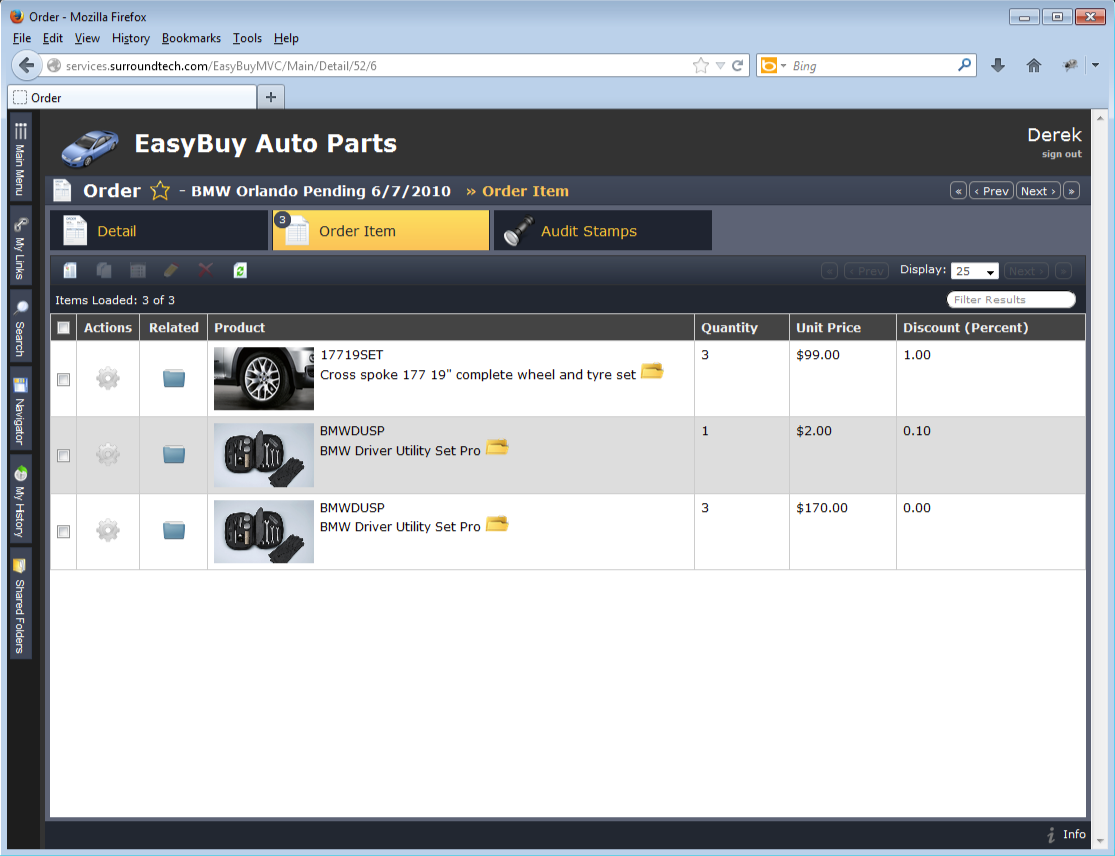Open related folder for 17719SET row
1115x856 pixels.
click(174, 378)
